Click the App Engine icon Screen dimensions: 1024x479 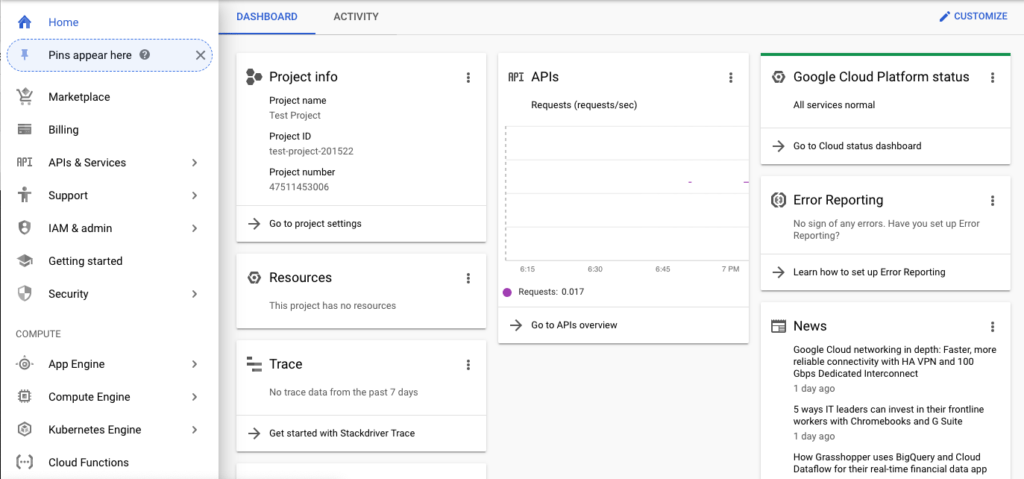coord(25,364)
